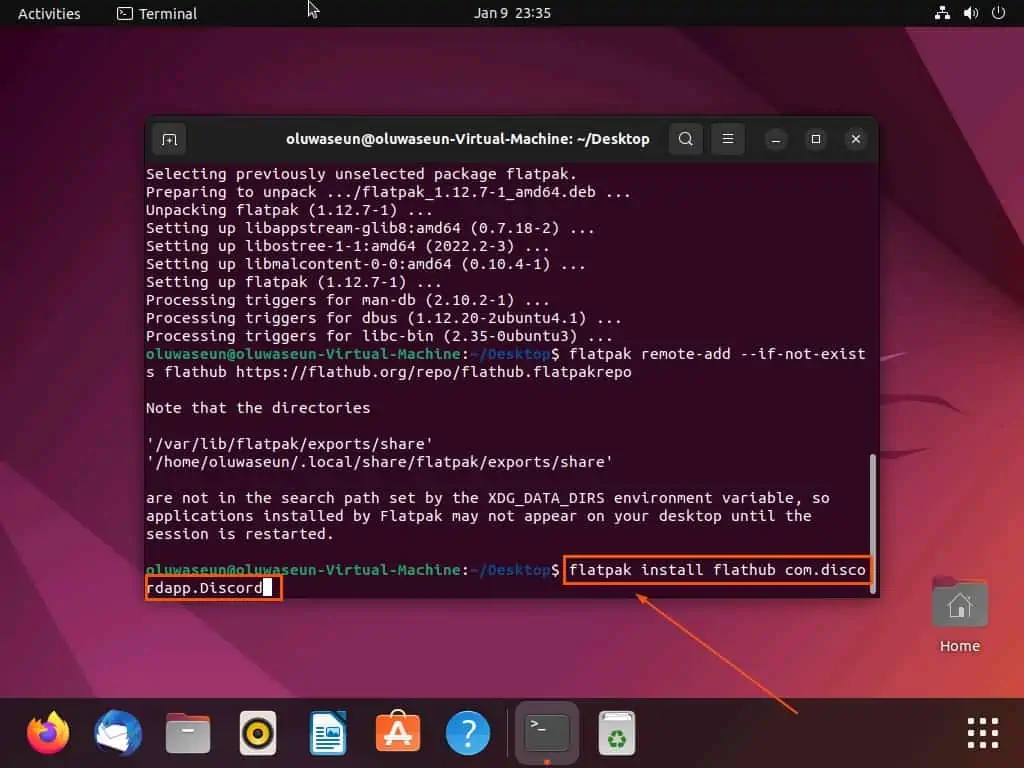Click 'Setting up flatpak (1.12.7-1) ...' line
1024x768 pixels.
click(x=294, y=282)
